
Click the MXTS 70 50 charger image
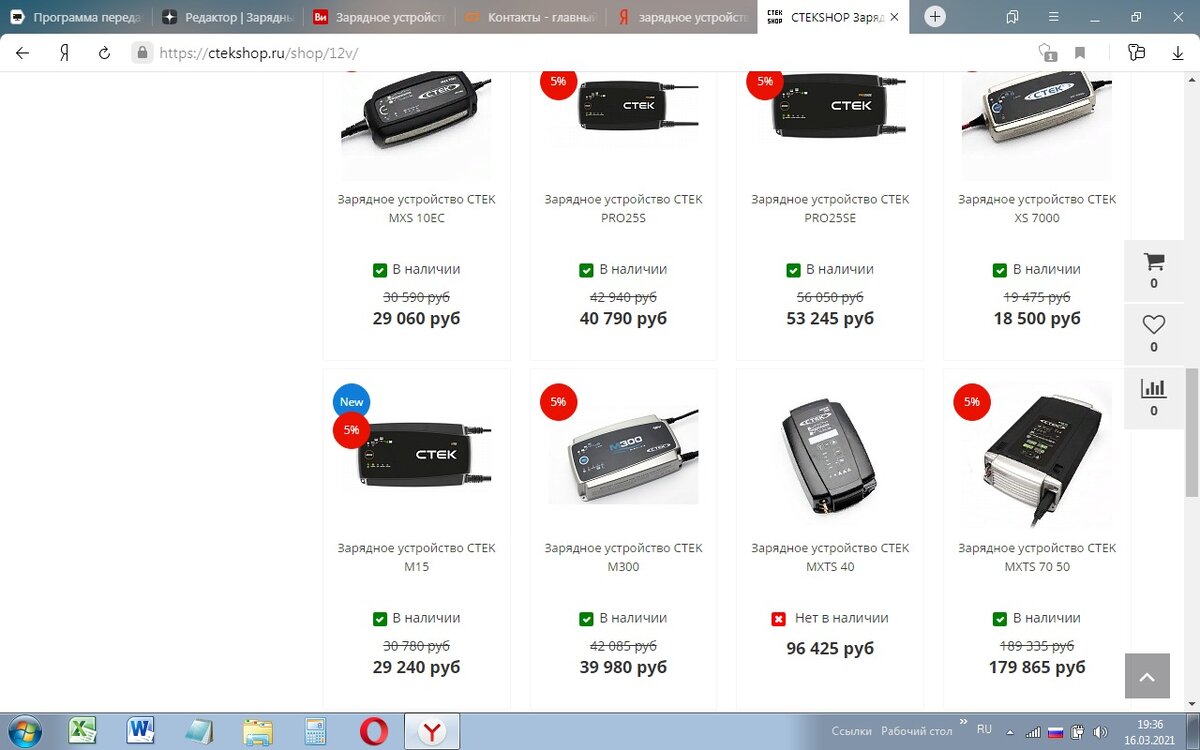click(x=1037, y=453)
